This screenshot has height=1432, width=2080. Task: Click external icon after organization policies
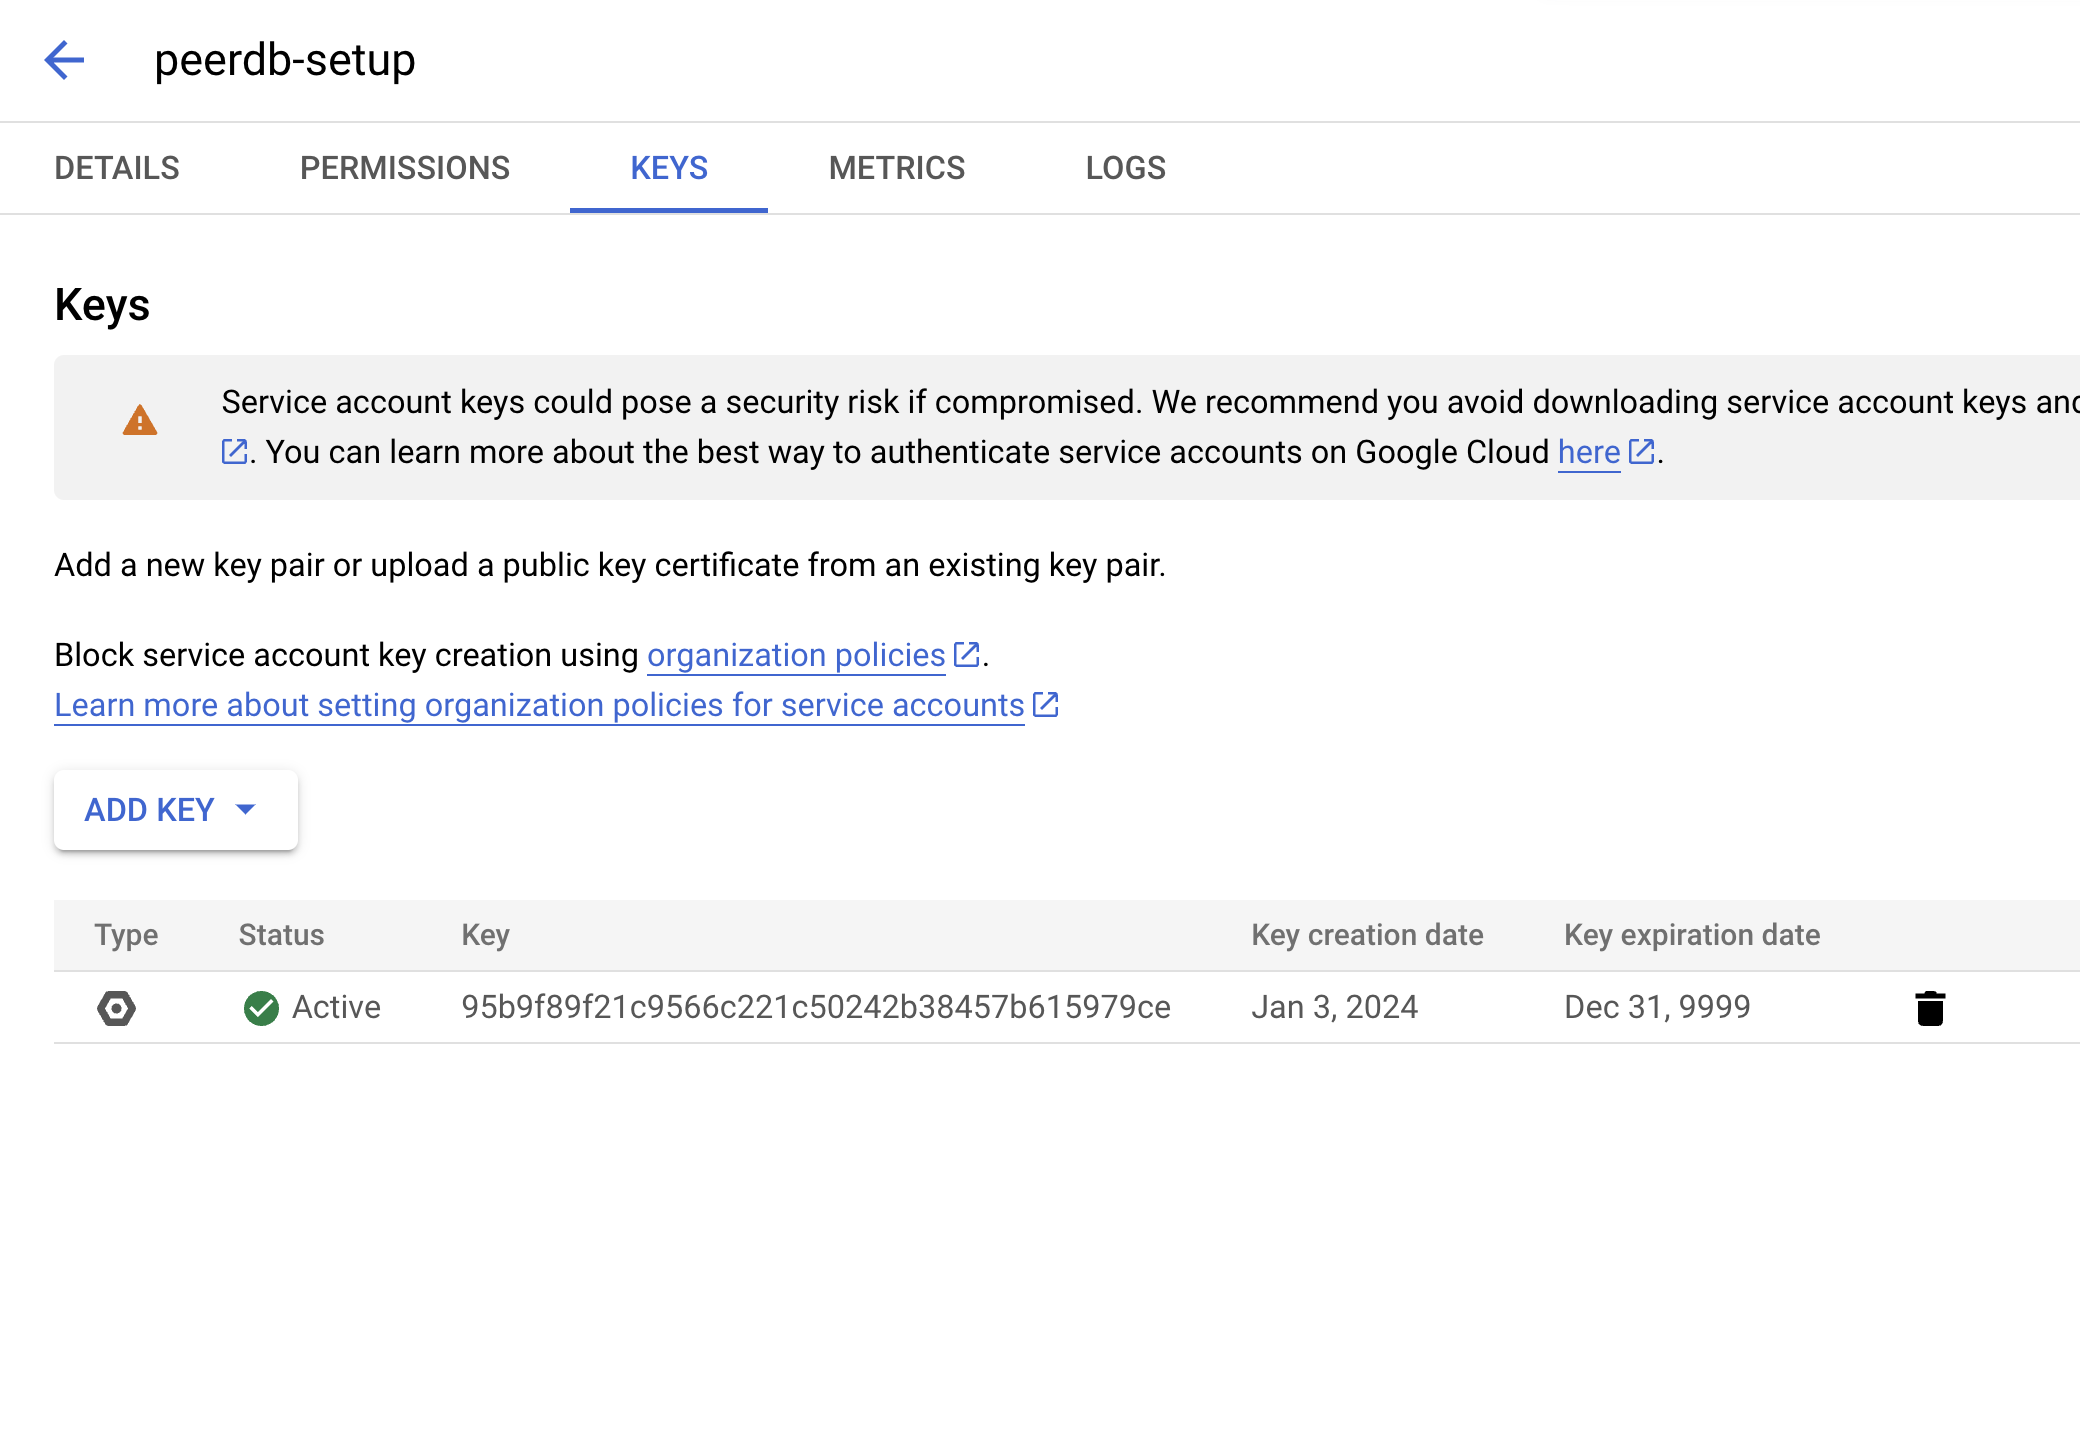click(966, 655)
